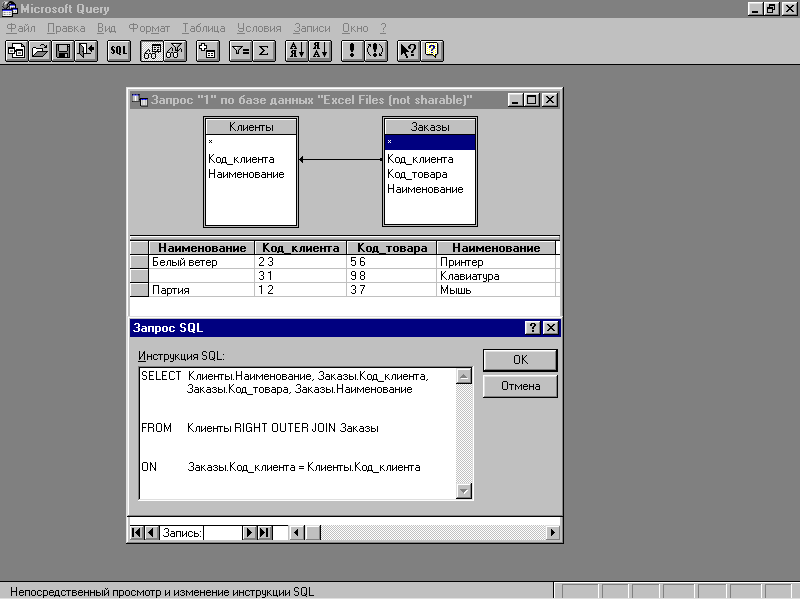The height and width of the screenshot is (600, 800).
Task: Open the Правка menu
Action: 66,28
